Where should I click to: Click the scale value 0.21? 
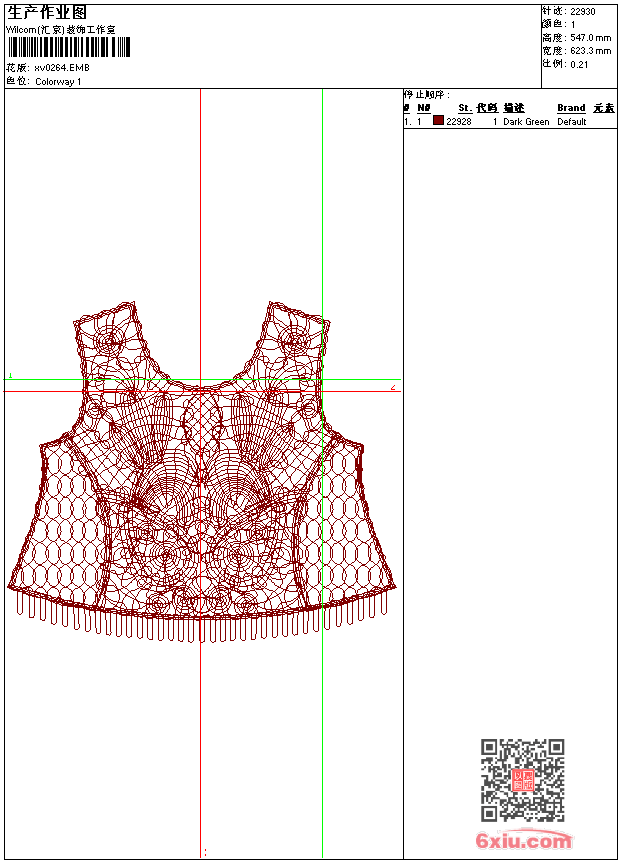579,65
